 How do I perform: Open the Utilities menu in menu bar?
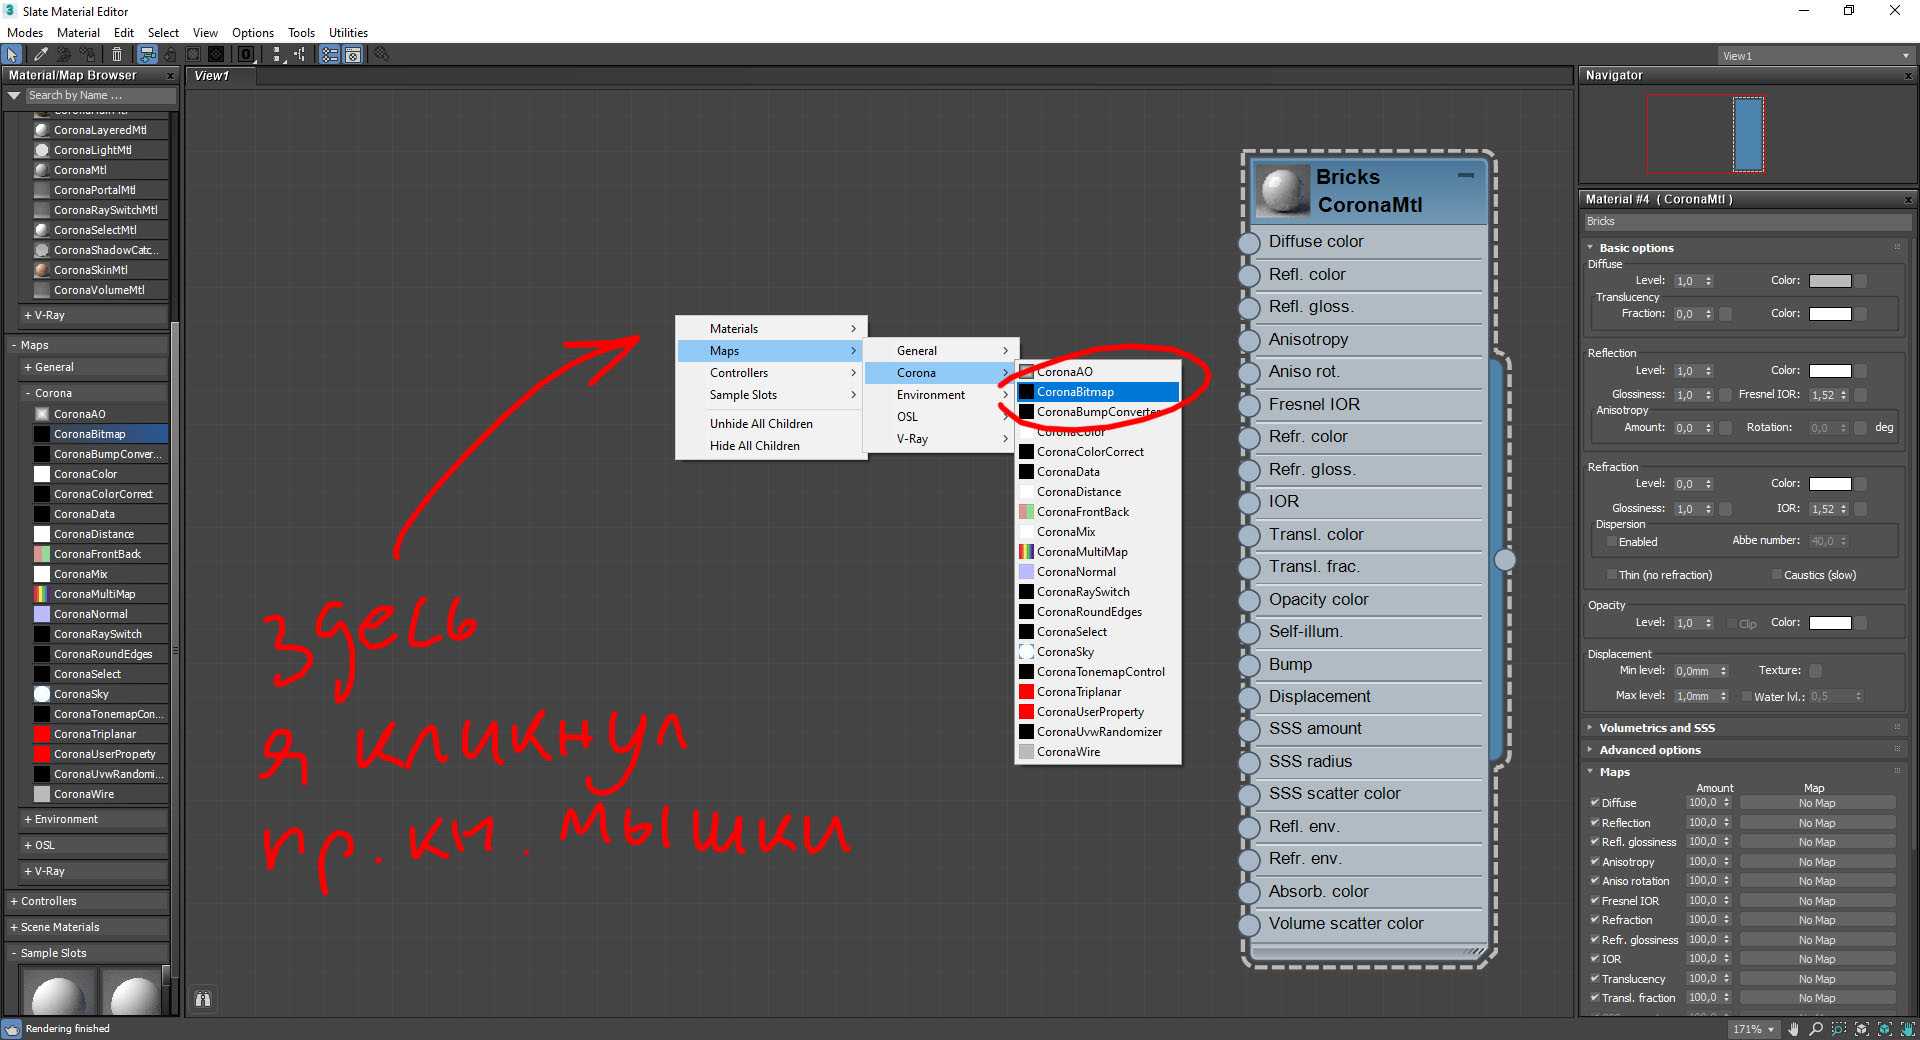pyautogui.click(x=348, y=33)
